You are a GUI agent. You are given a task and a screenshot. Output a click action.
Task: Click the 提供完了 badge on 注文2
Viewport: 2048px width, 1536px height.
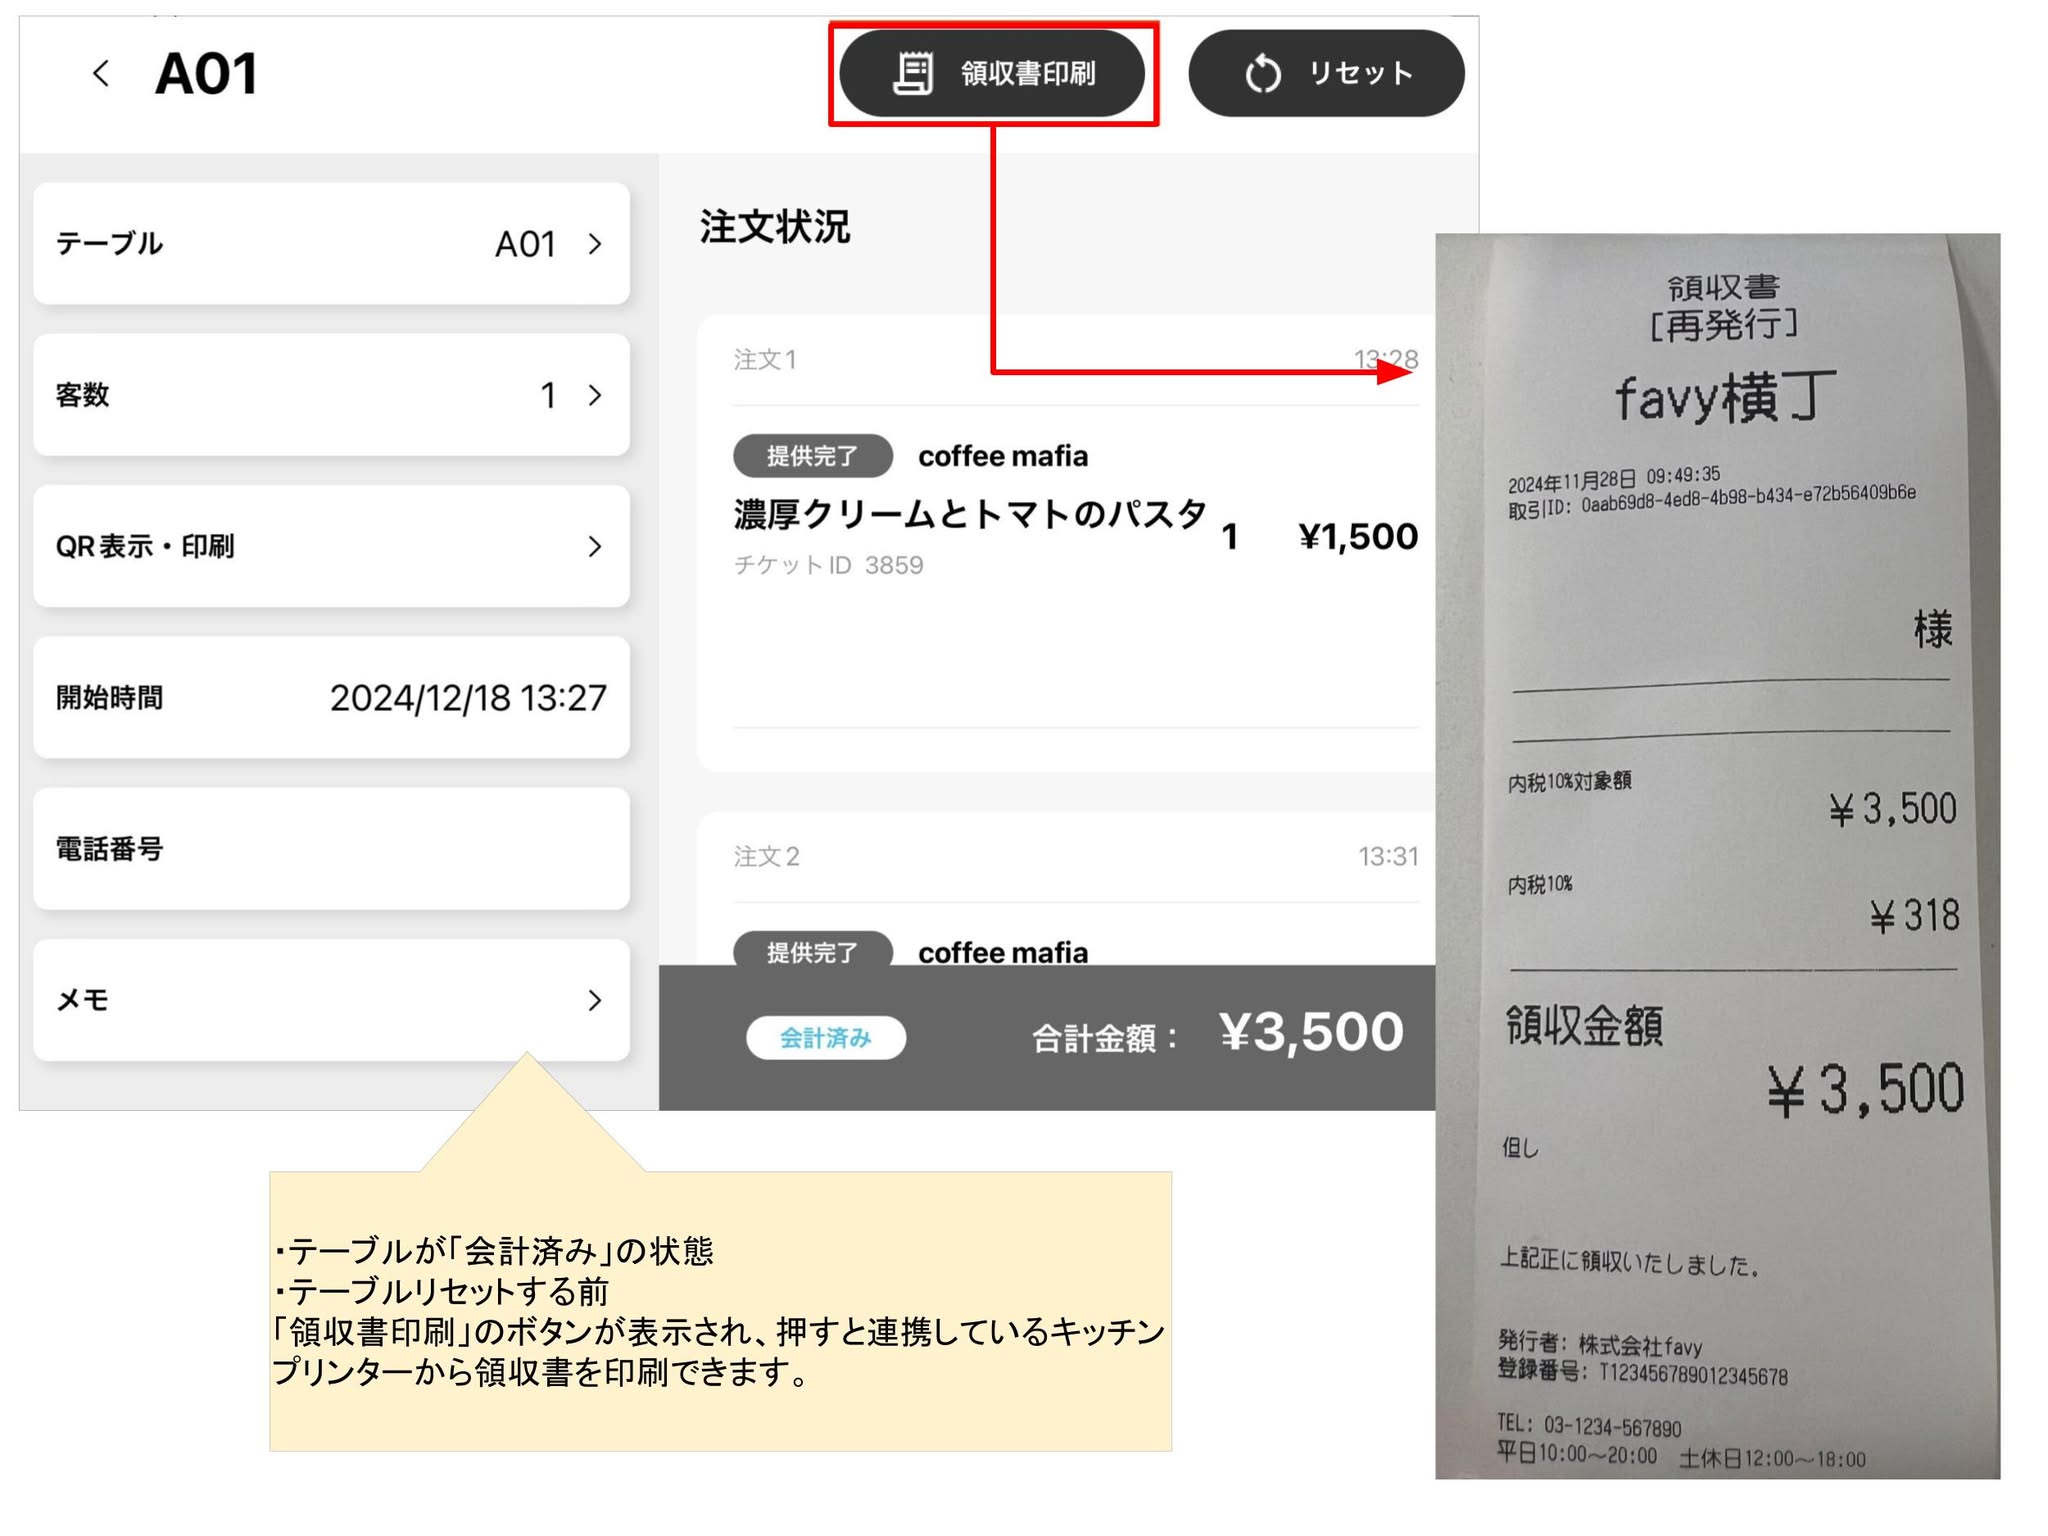(812, 951)
